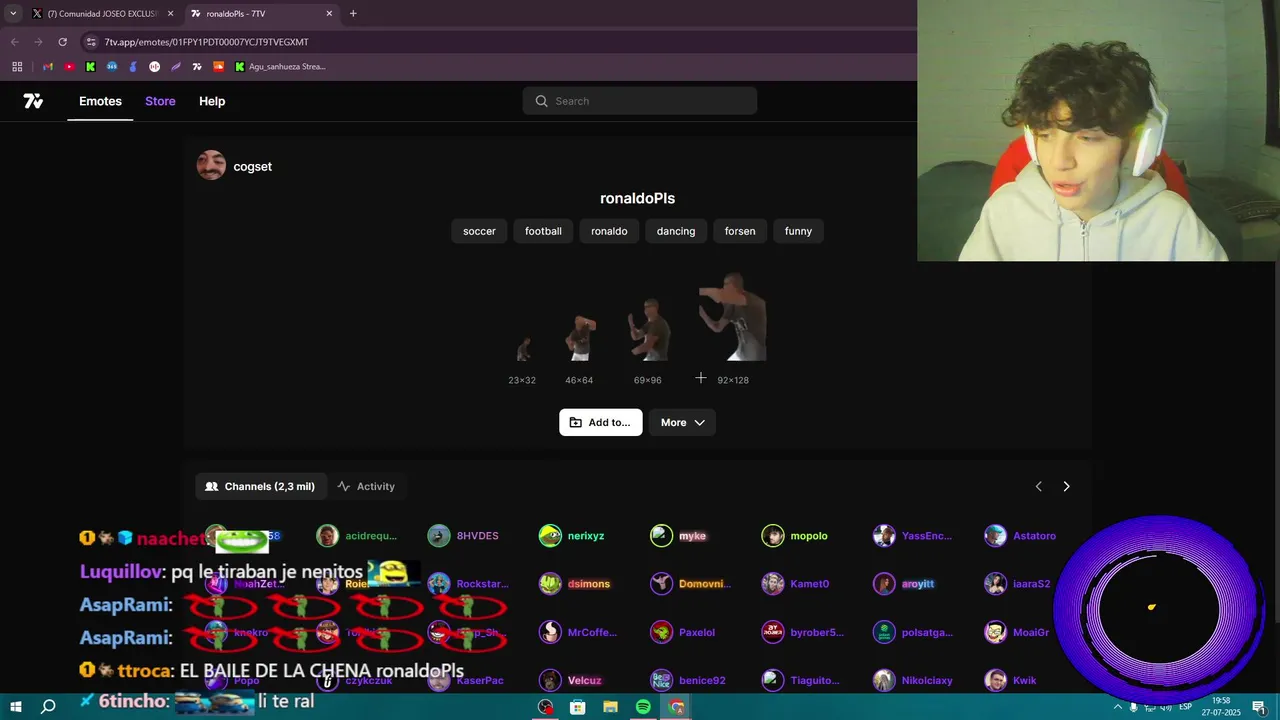This screenshot has height=720, width=1280.
Task: Open Windows Start menu
Action: 16,707
